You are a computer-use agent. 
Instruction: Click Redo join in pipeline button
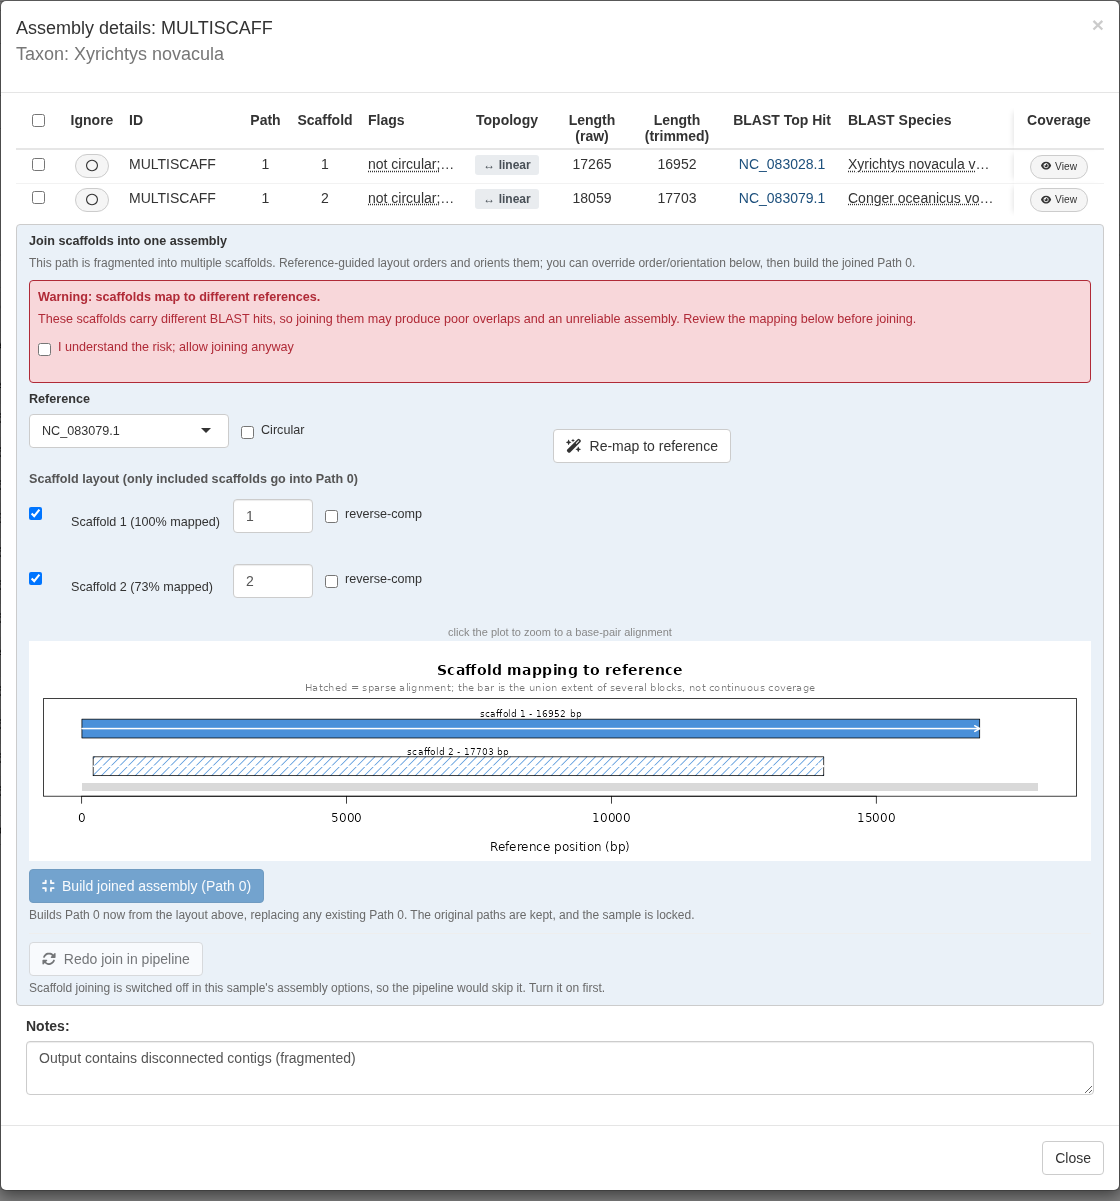(x=116, y=959)
